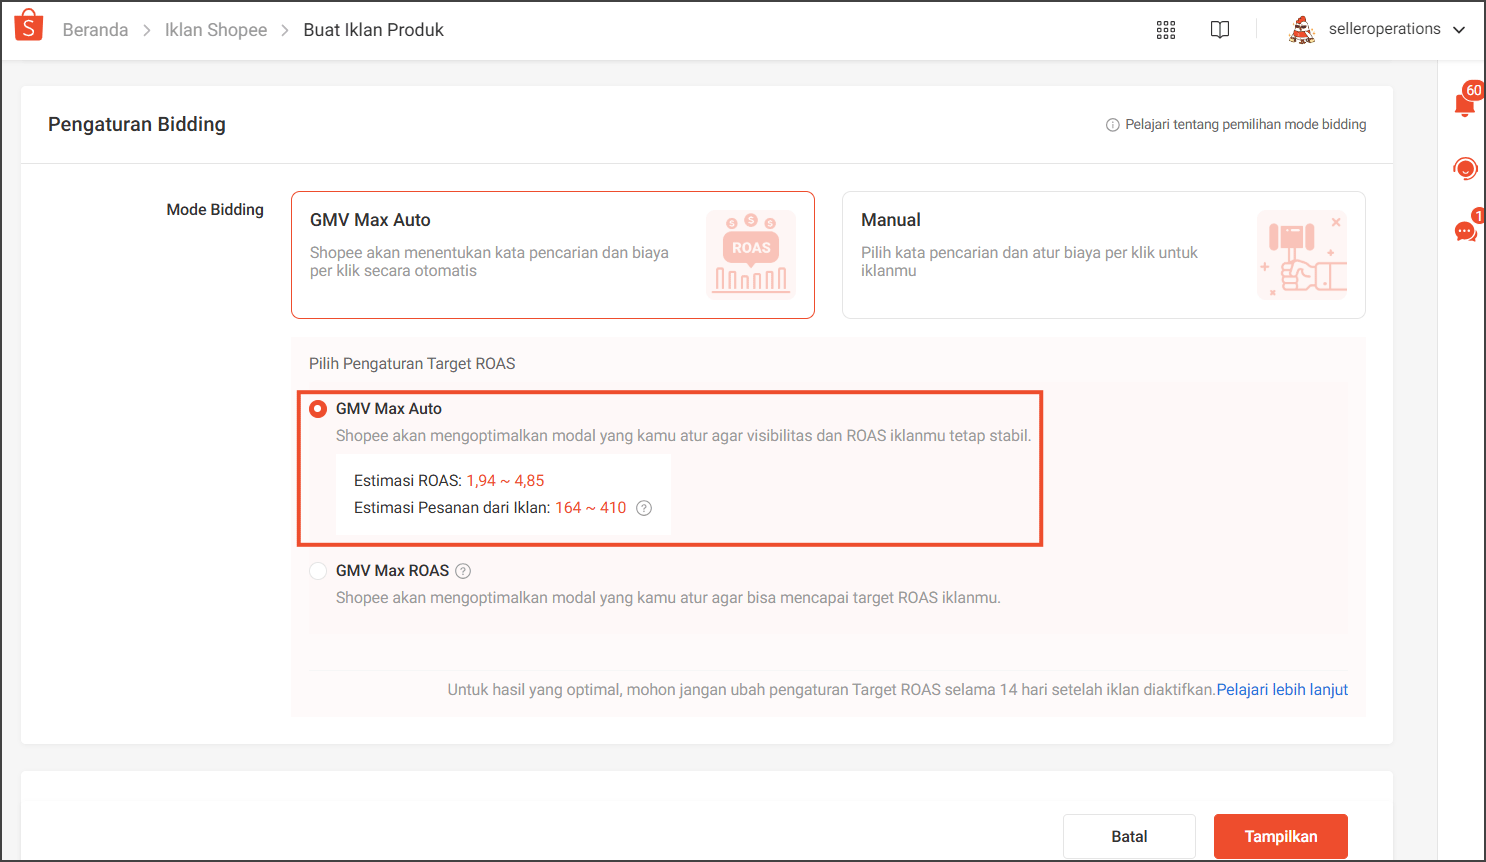
Task: Click the estimated ROAS value 1,94 ~ 4,85
Action: [x=505, y=481]
